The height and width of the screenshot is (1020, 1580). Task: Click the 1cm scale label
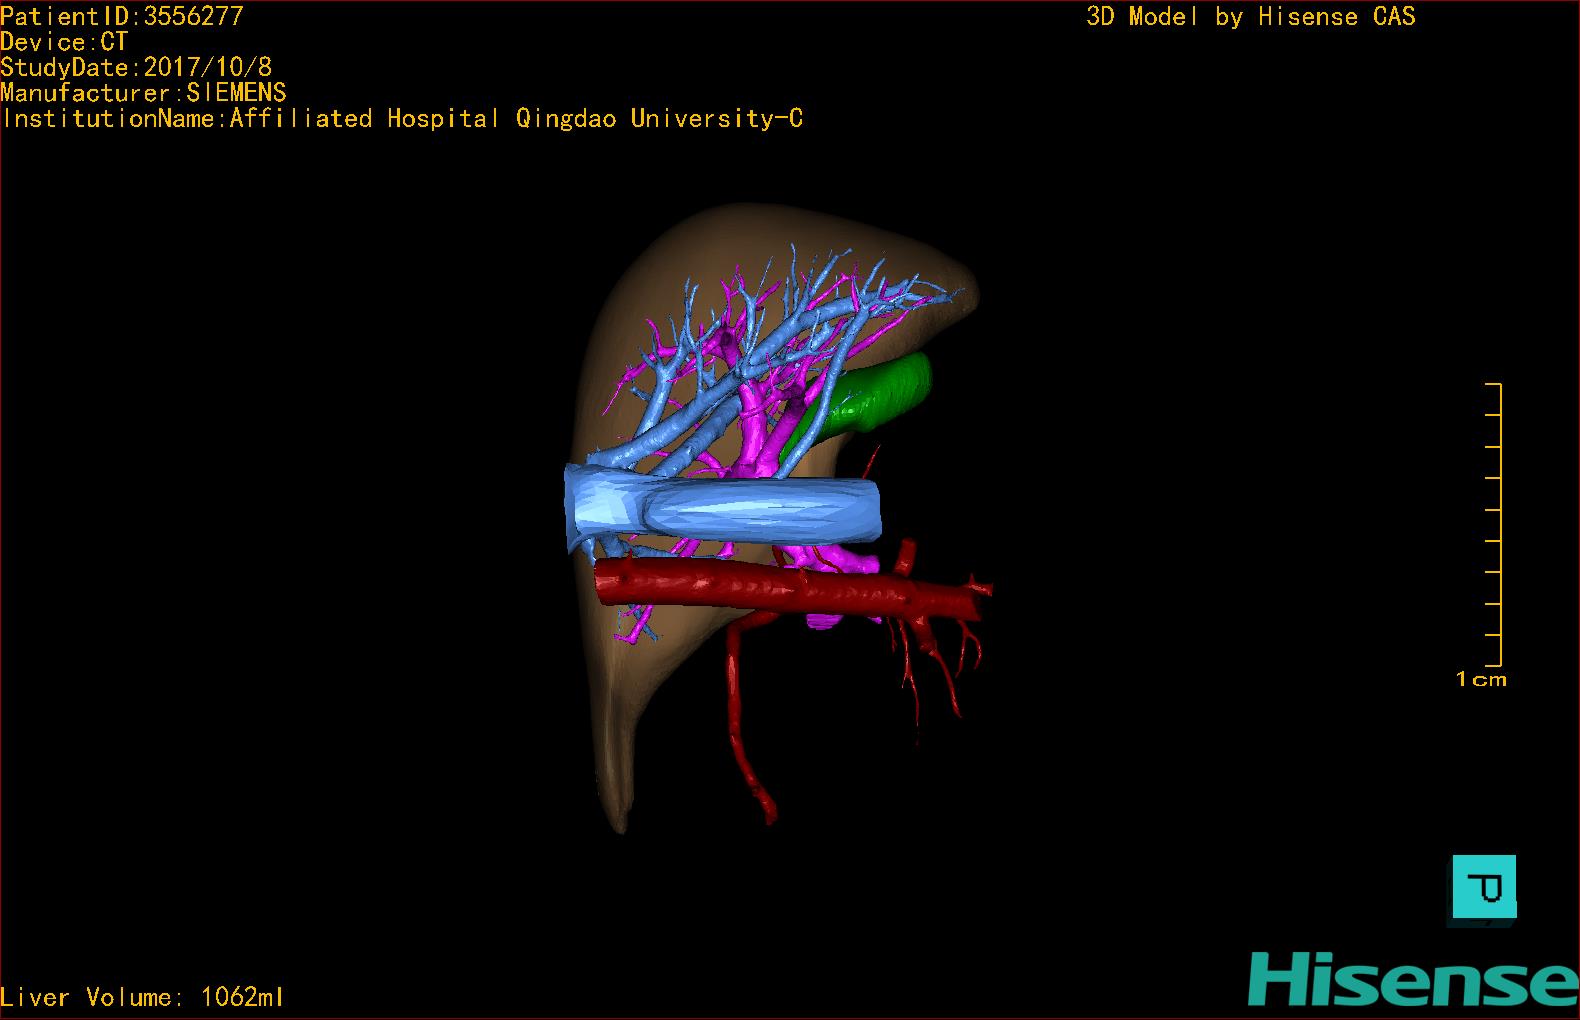coord(1481,680)
